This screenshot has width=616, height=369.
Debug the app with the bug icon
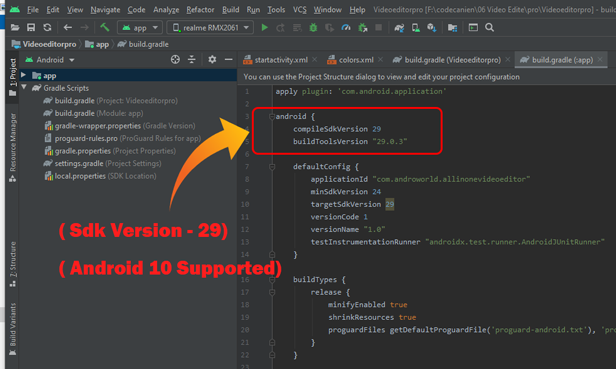coord(313,28)
